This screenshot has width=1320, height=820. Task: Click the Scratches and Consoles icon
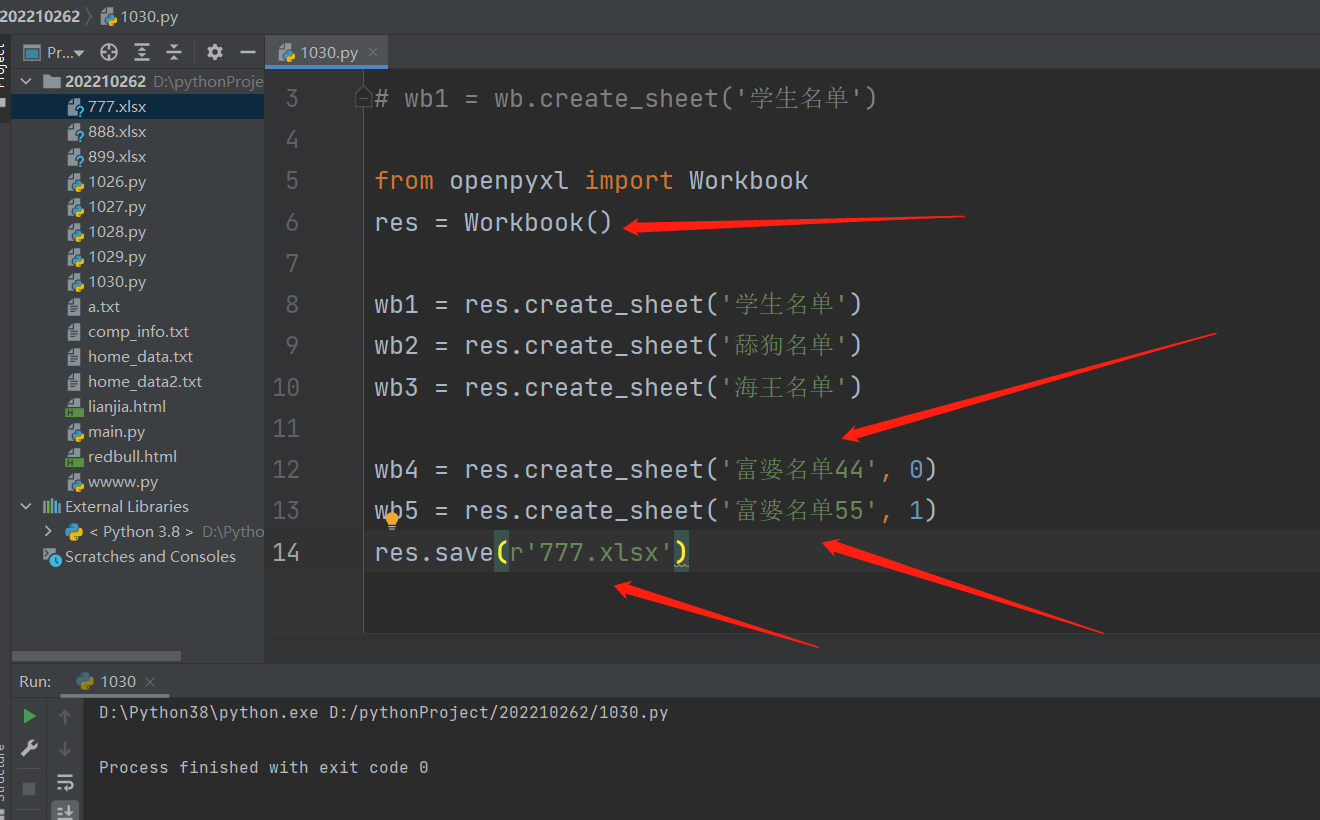(52, 556)
